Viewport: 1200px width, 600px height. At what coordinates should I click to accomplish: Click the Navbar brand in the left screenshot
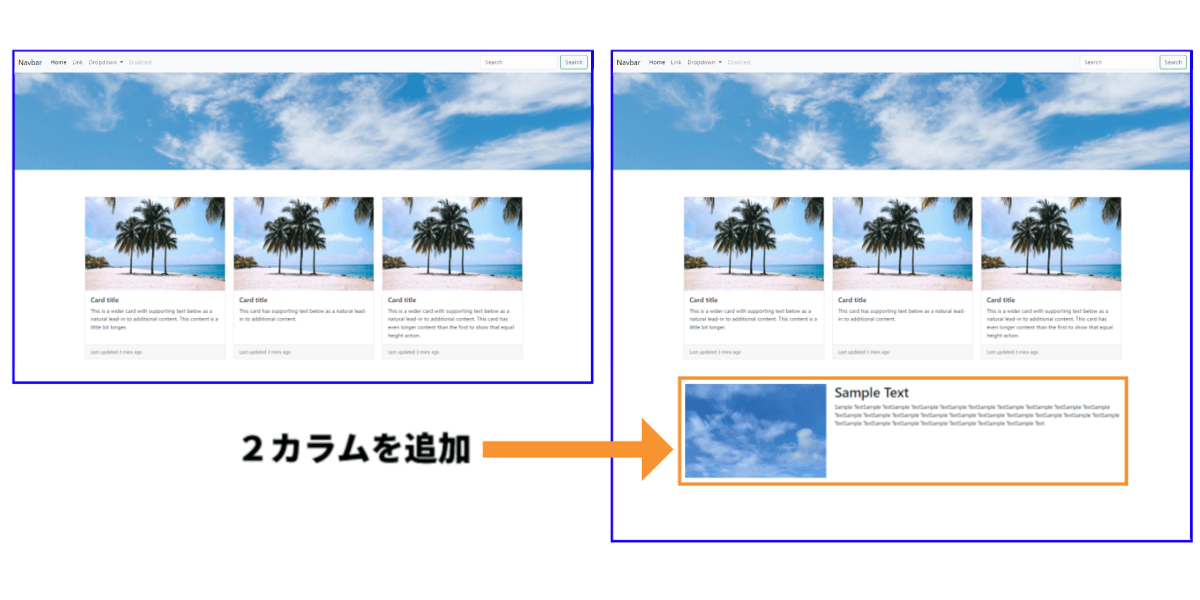coord(29,62)
